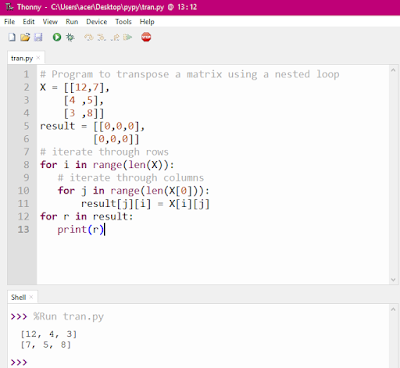The height and width of the screenshot is (368, 400).
Task: Open the Run menu
Action: 72,22
